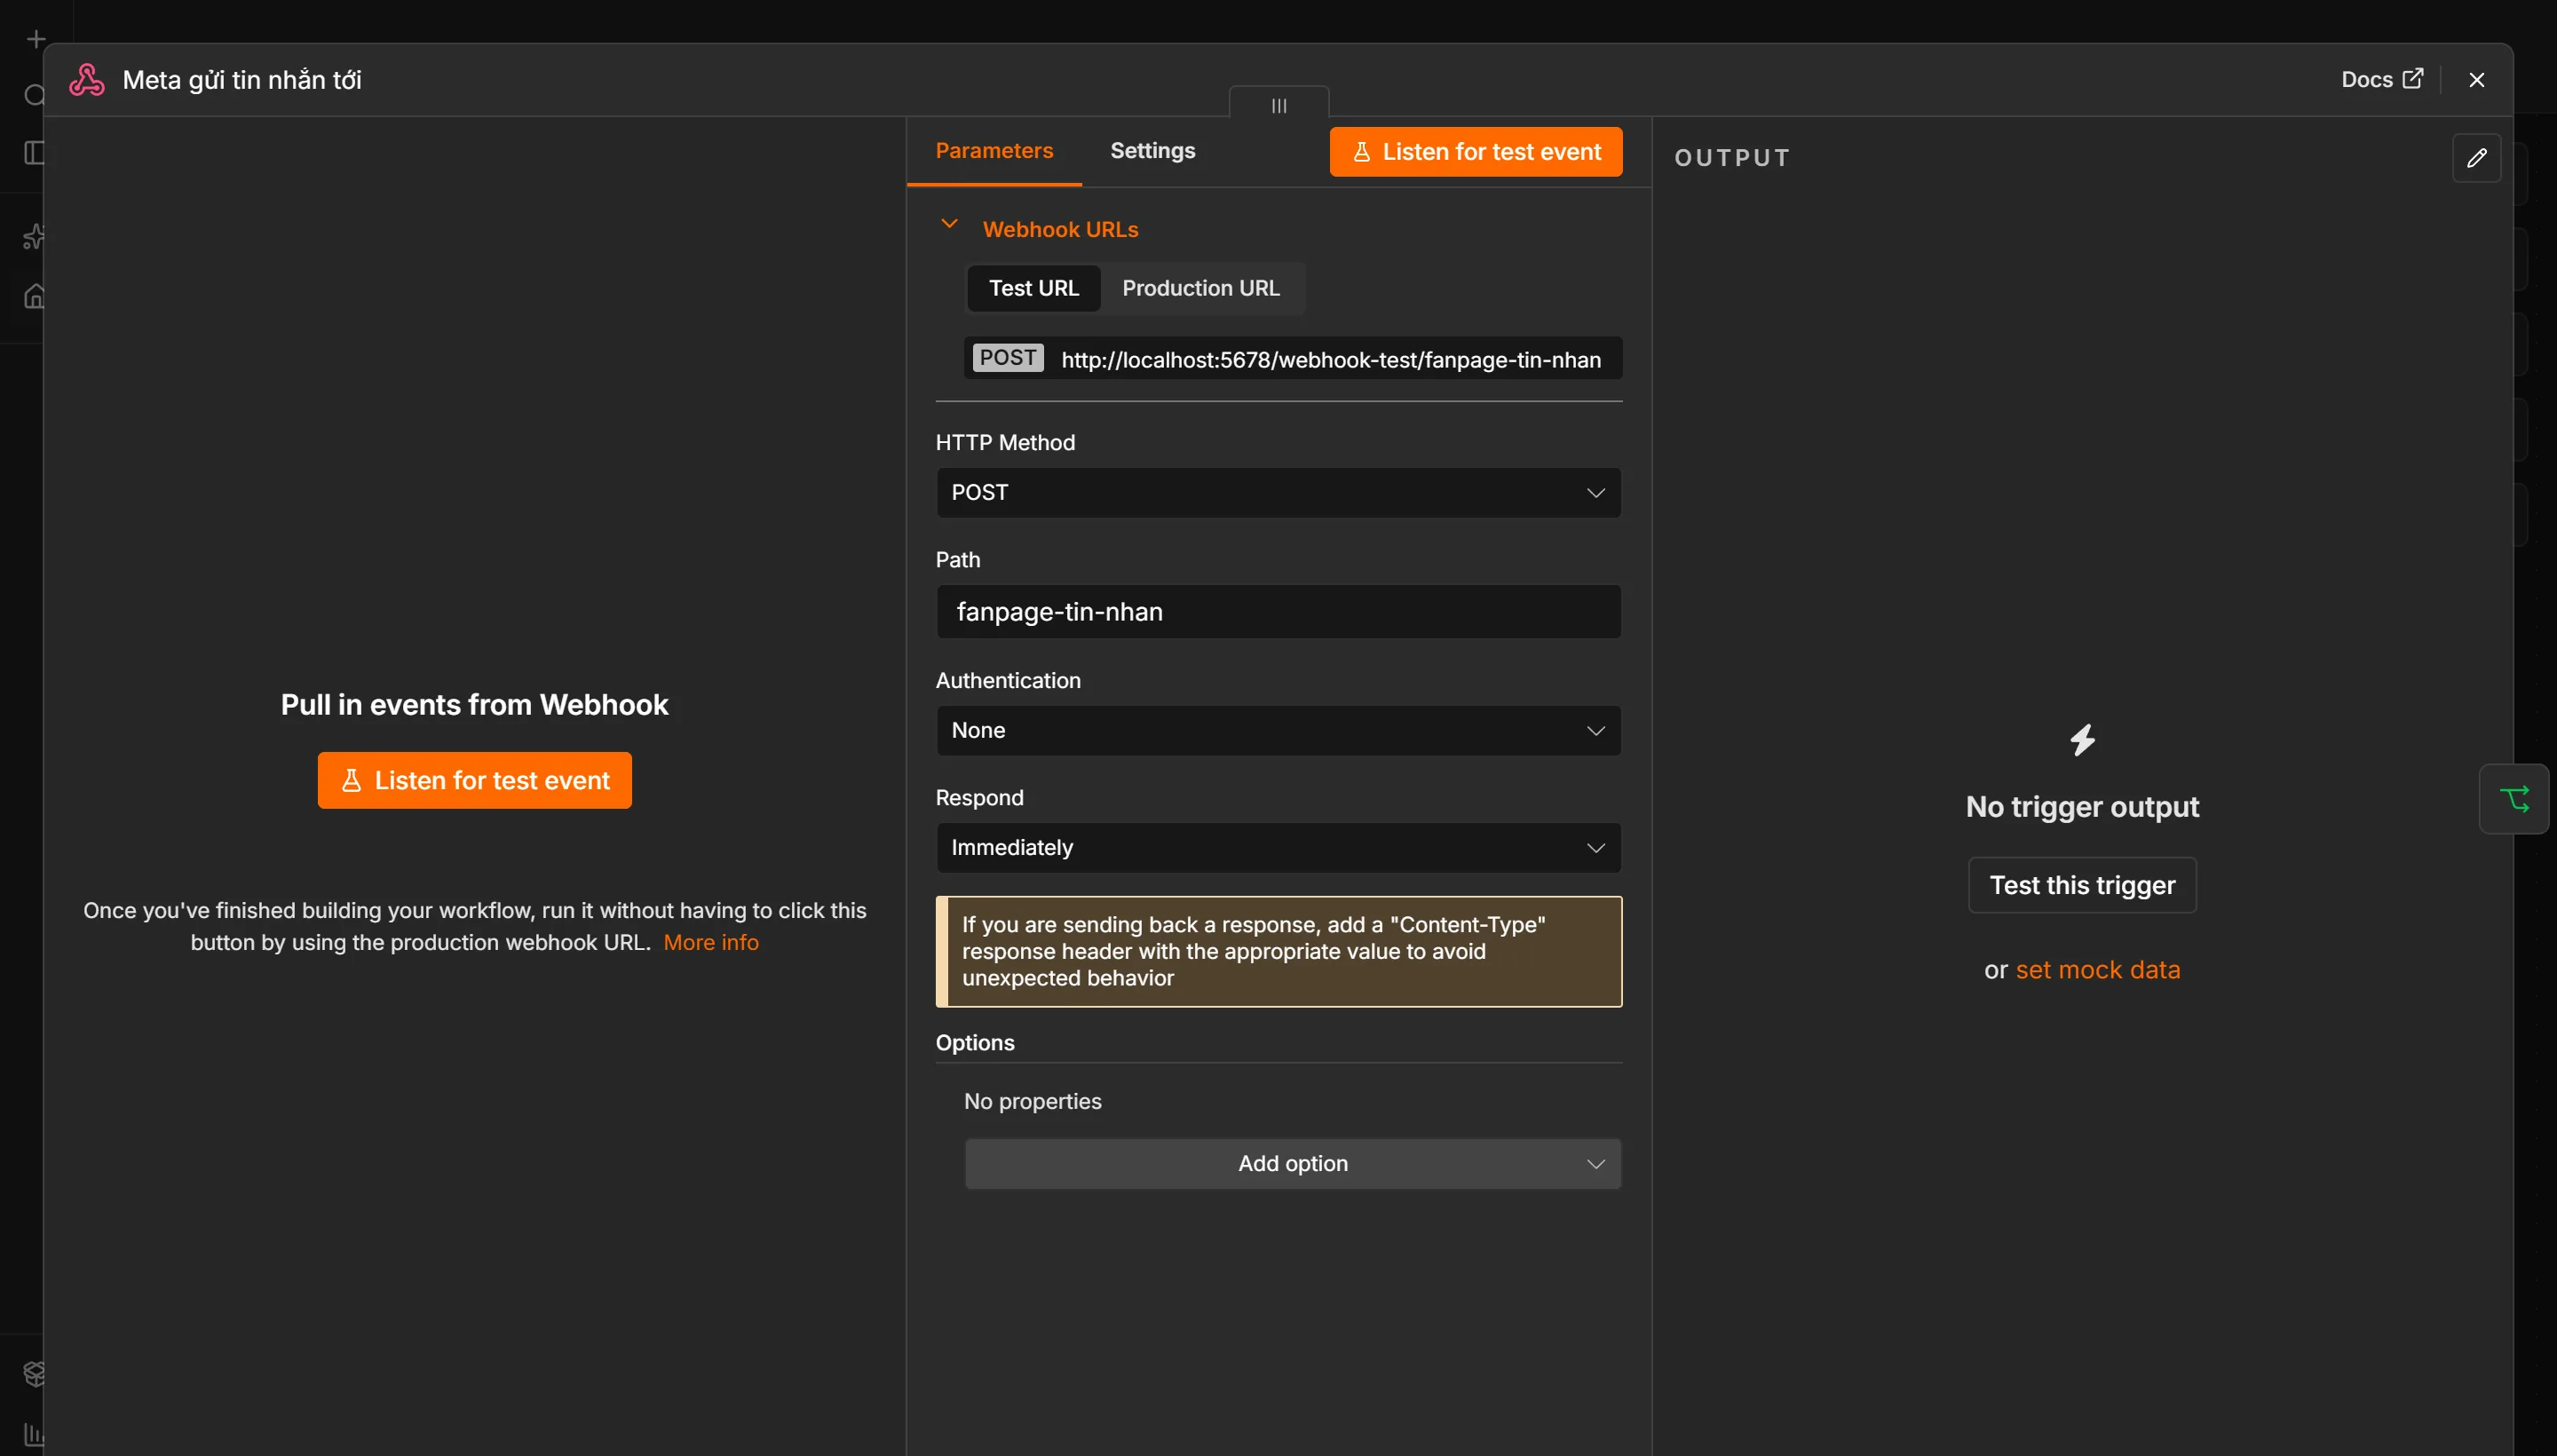Click the green branch icon on right edge
This screenshot has height=1456, width=2557.
point(2513,799)
